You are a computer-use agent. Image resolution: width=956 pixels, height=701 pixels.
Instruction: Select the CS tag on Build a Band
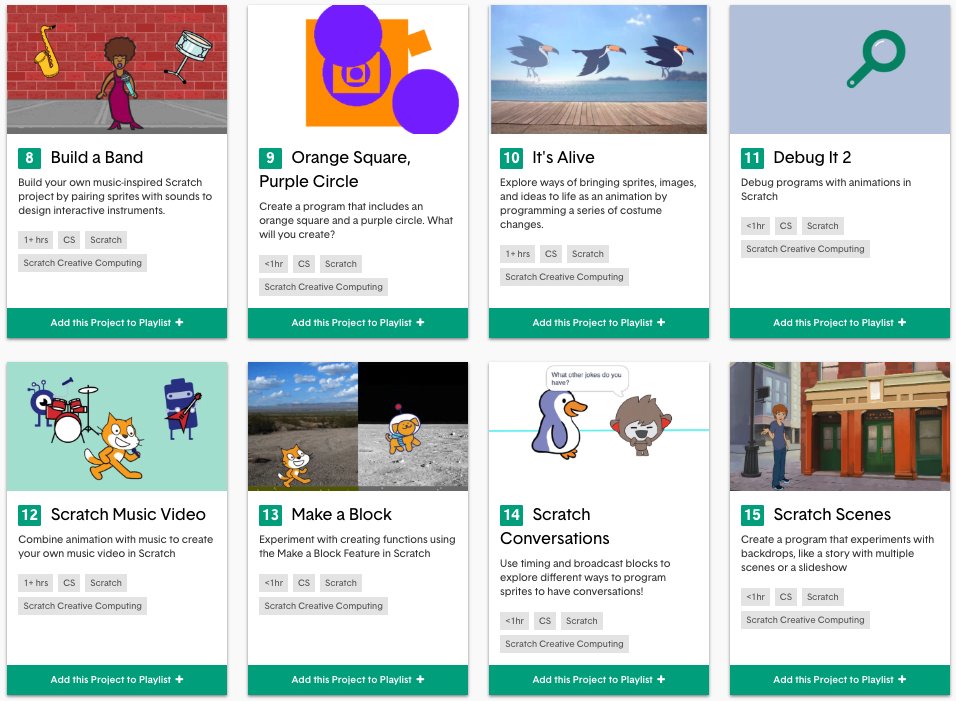tap(70, 240)
